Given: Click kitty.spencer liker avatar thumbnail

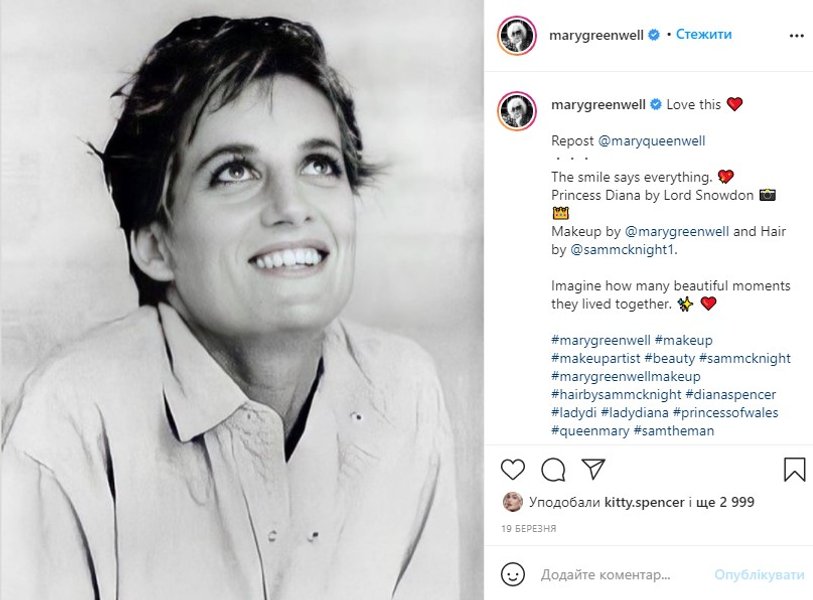Looking at the screenshot, I should 512,502.
